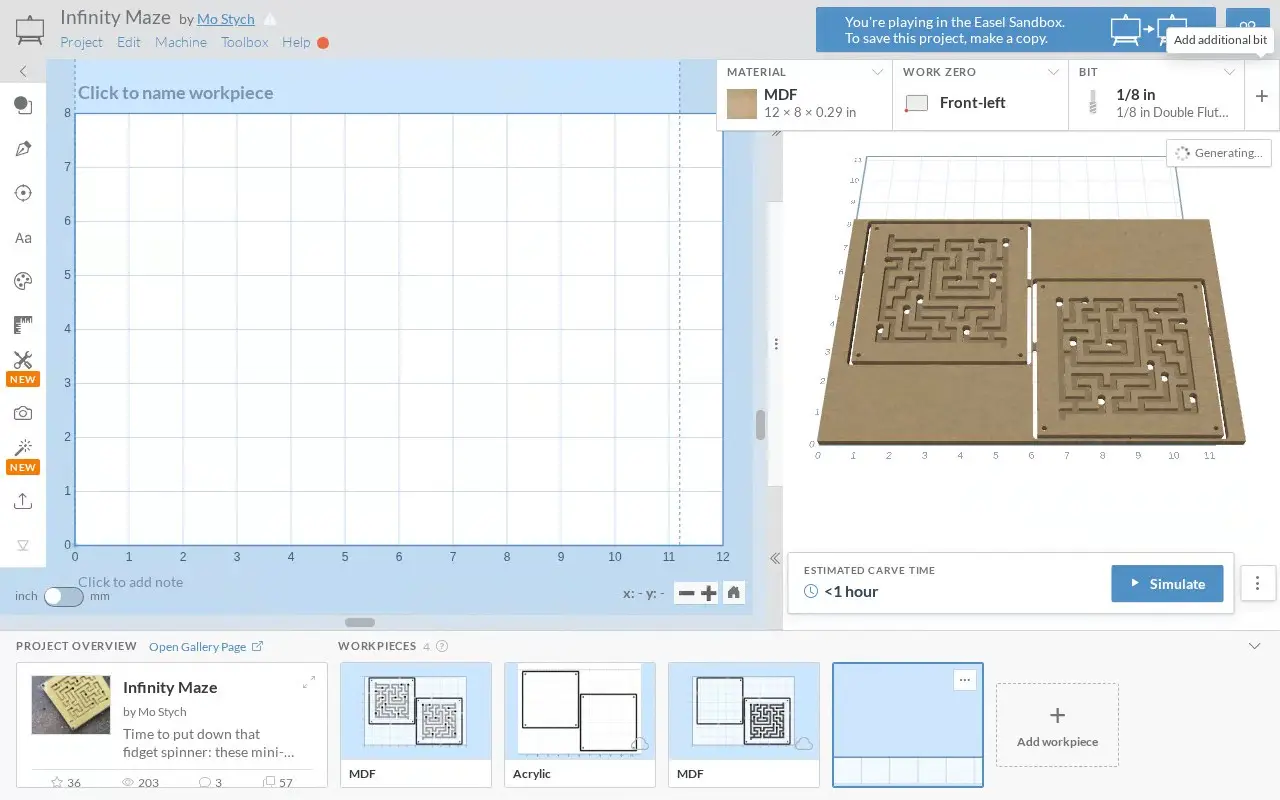Viewport: 1280px width, 800px height.
Task: Open the magic wand tool marked NEW
Action: pos(23,448)
